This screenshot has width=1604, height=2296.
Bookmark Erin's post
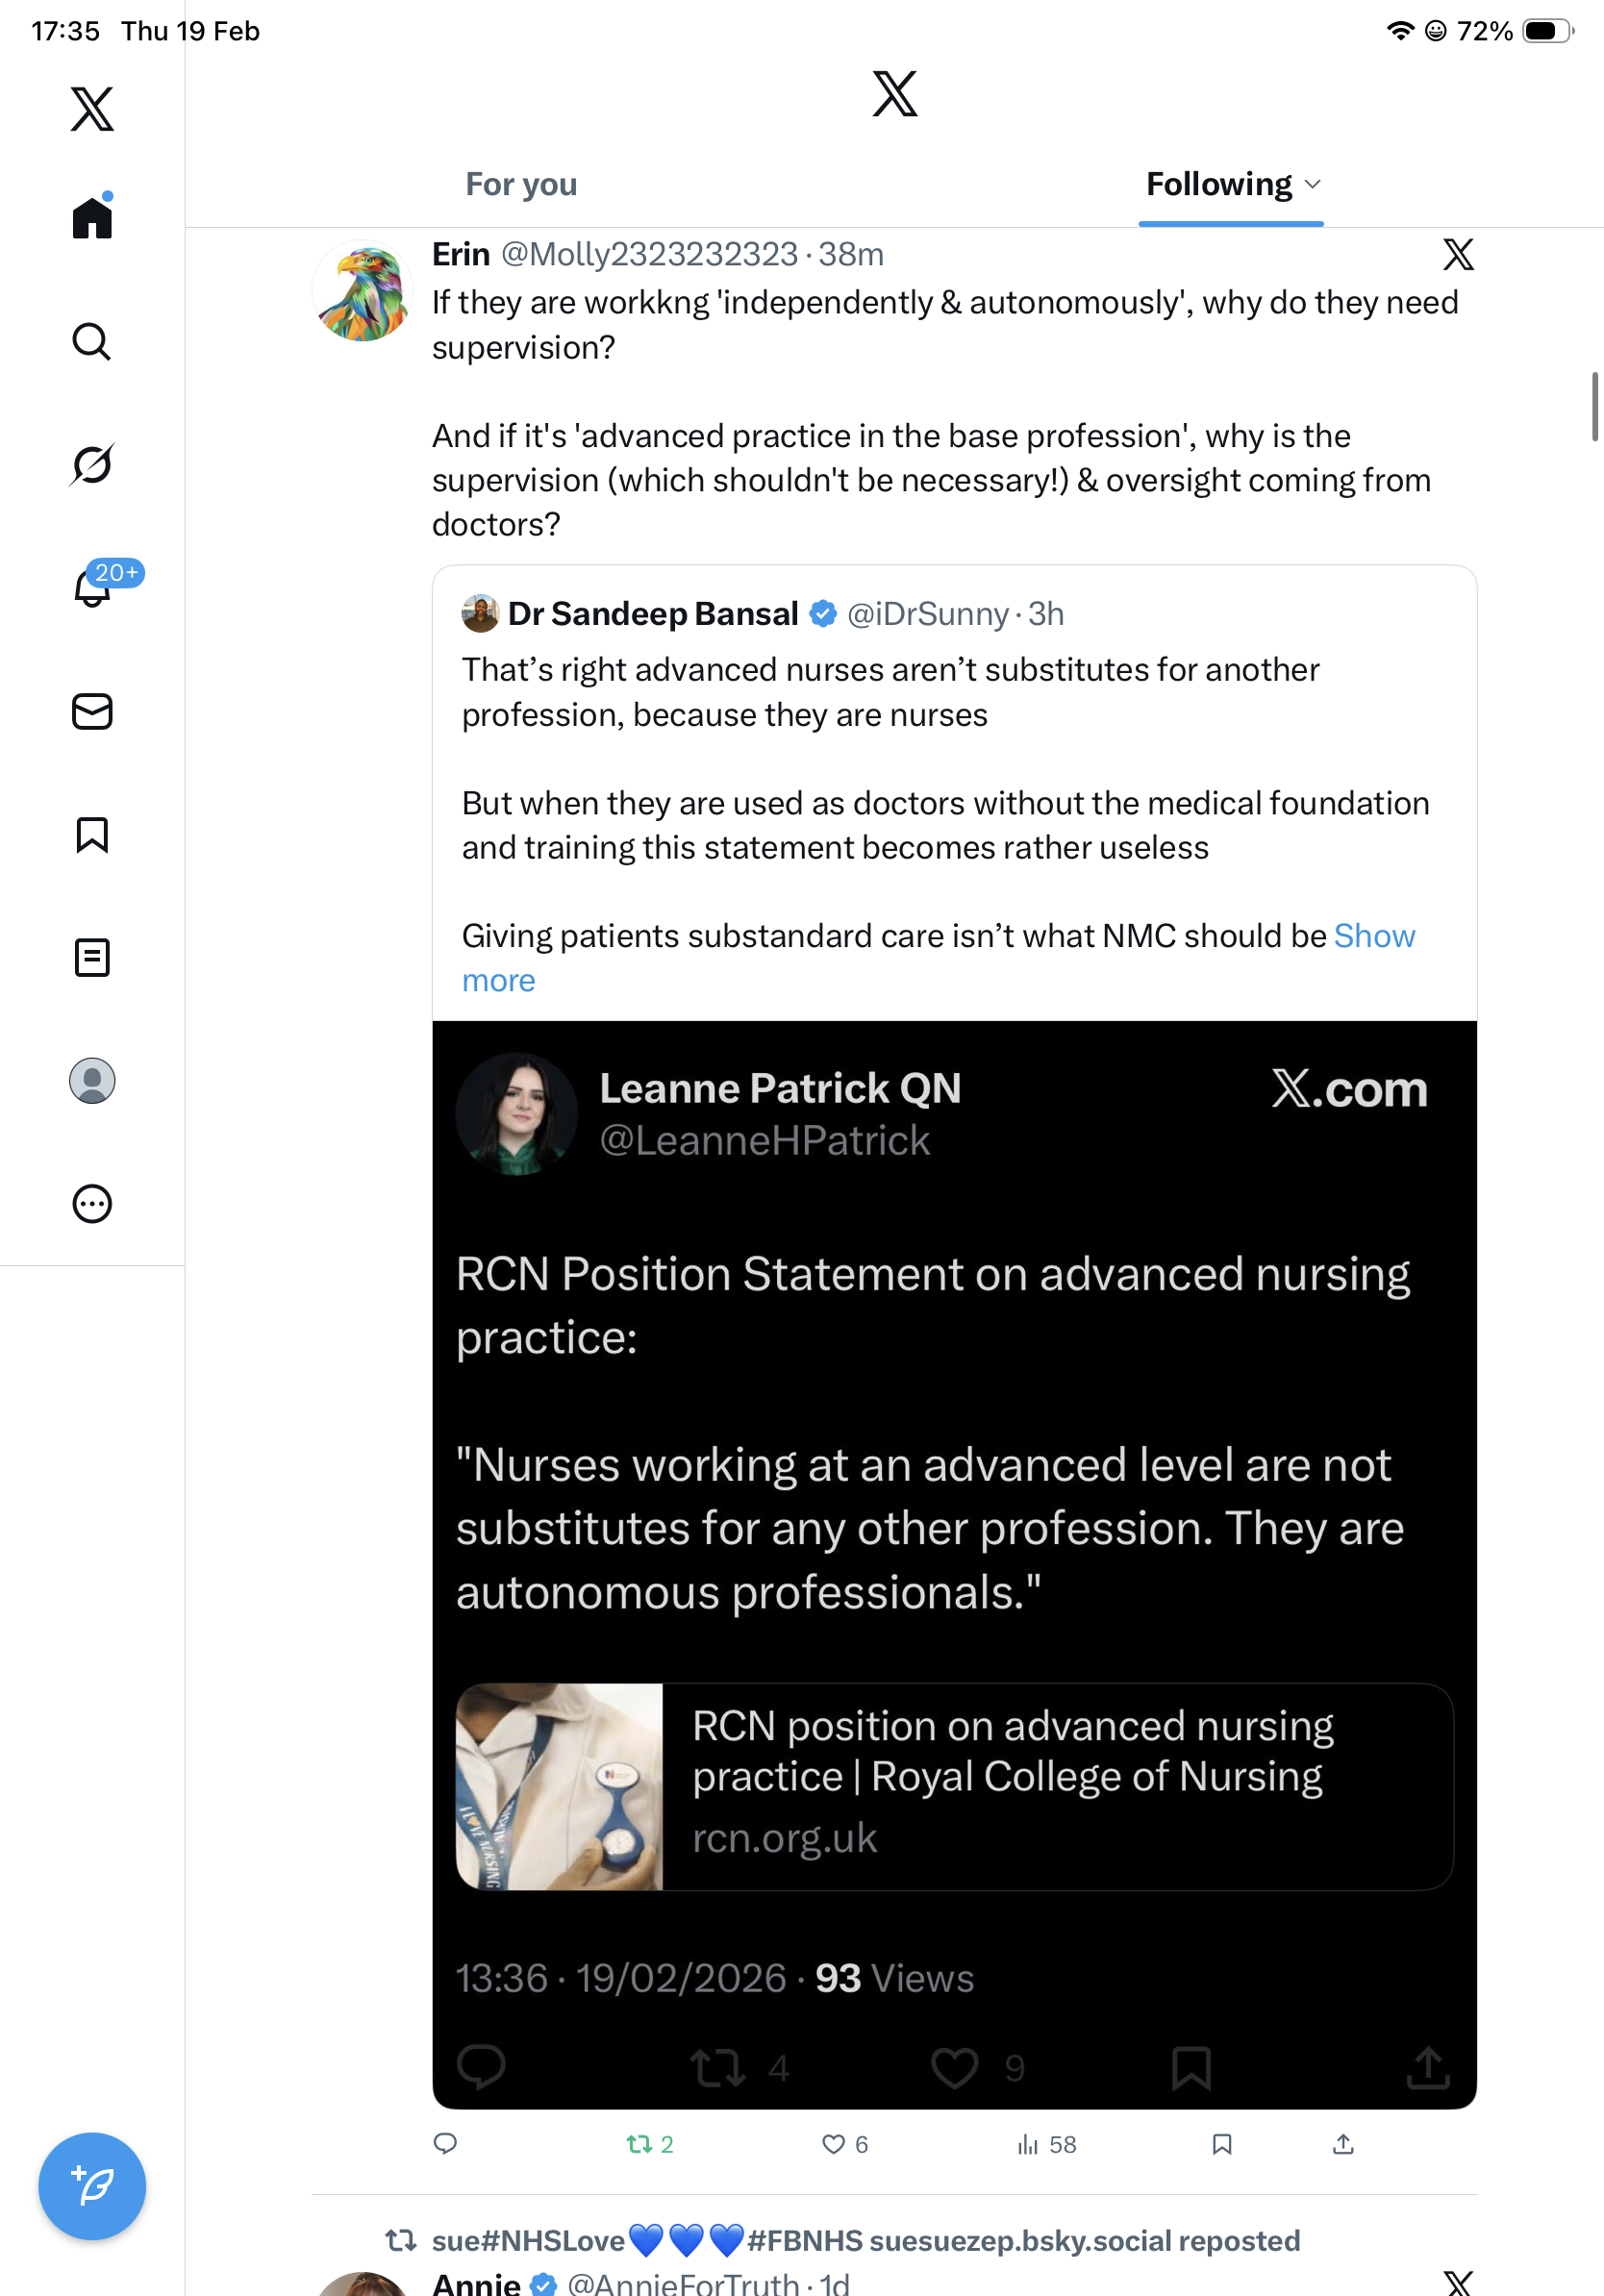click(1221, 2144)
